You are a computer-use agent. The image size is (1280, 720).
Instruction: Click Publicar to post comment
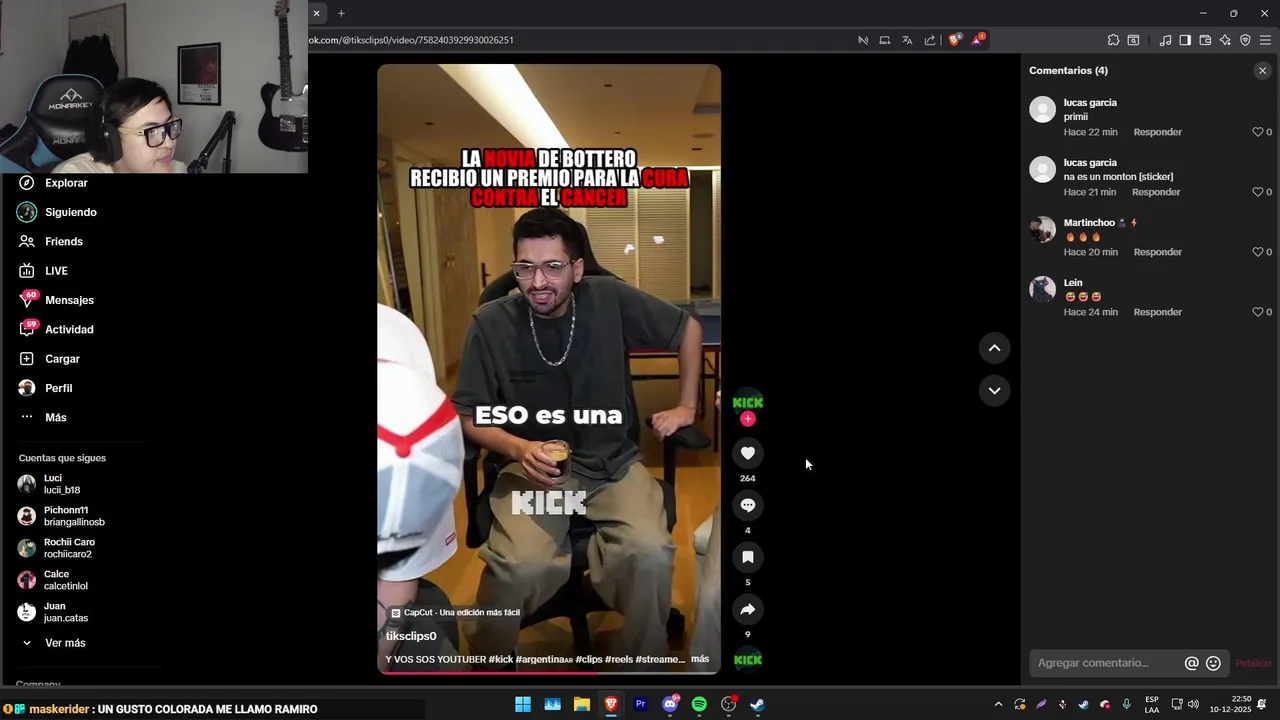(1253, 663)
